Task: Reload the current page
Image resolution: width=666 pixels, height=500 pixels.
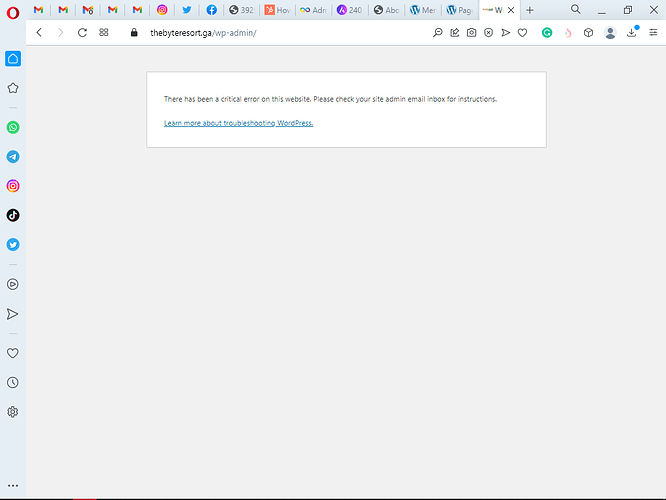Action: [x=82, y=32]
